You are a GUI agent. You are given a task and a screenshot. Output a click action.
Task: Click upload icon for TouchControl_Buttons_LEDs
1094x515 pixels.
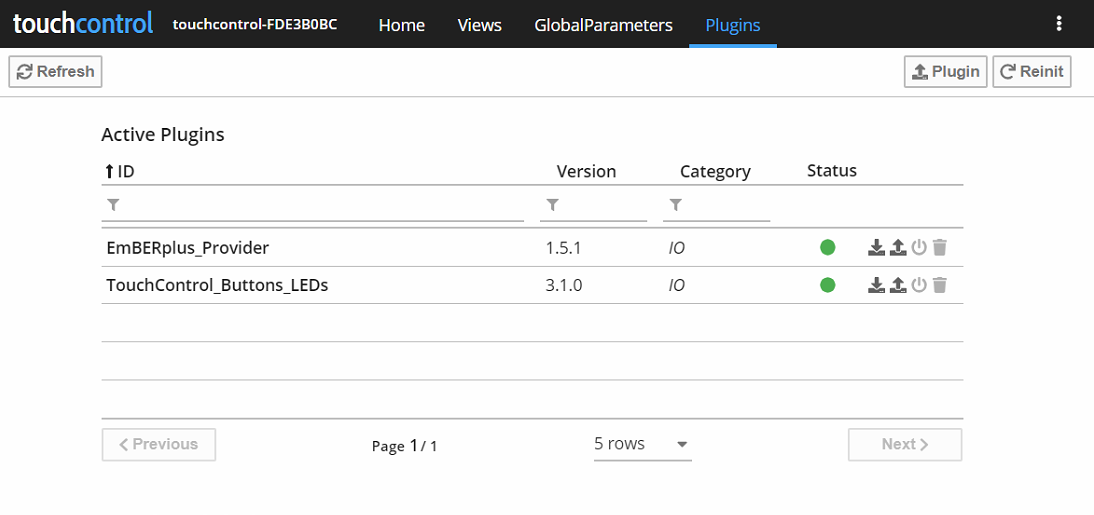[x=897, y=285]
